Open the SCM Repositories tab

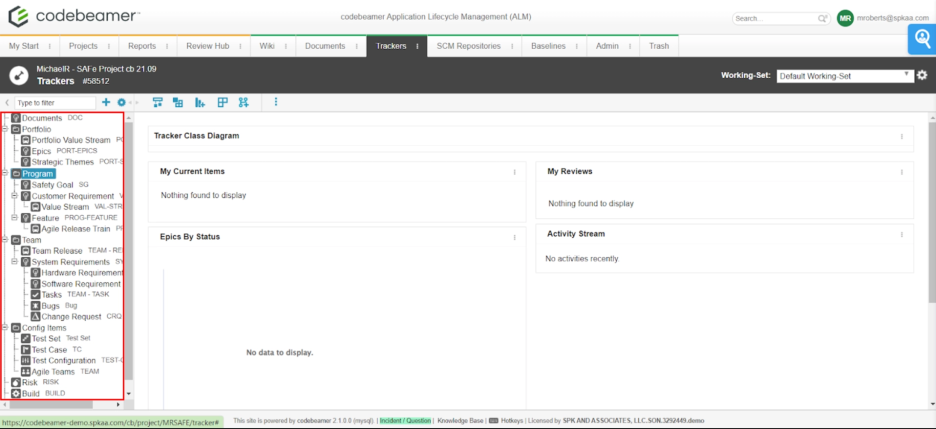(x=469, y=46)
